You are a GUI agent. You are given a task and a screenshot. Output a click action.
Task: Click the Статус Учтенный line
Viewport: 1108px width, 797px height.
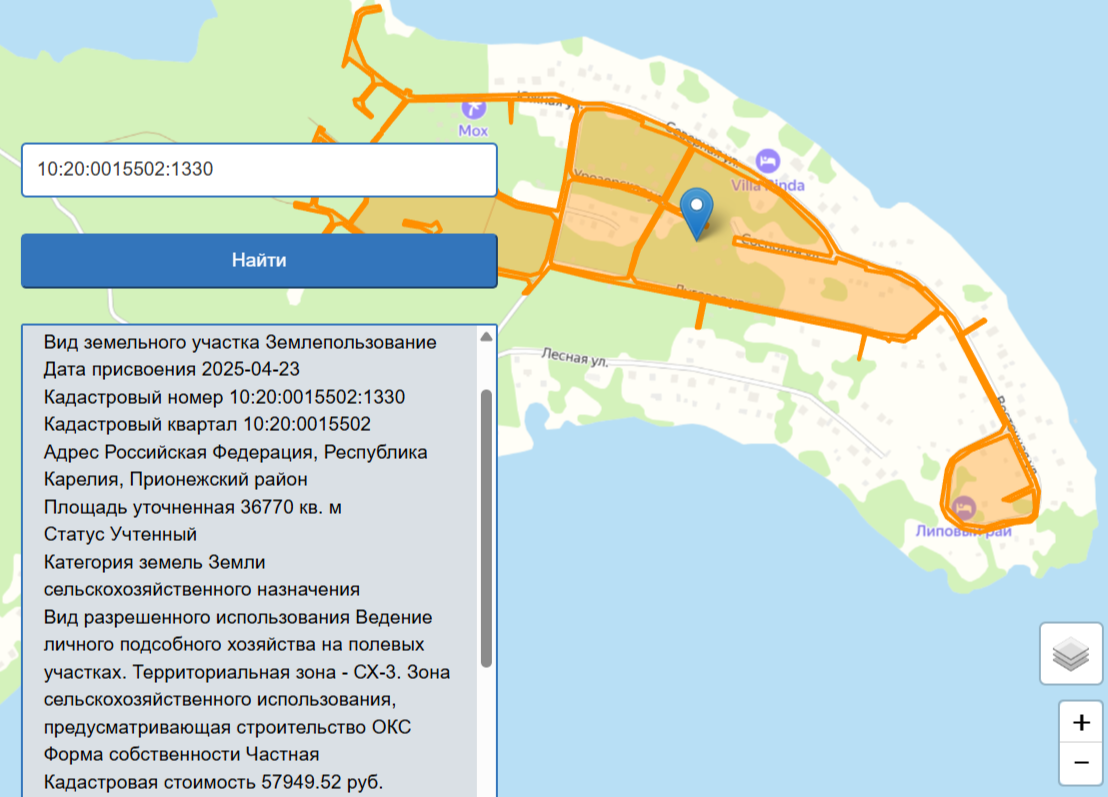coord(120,534)
